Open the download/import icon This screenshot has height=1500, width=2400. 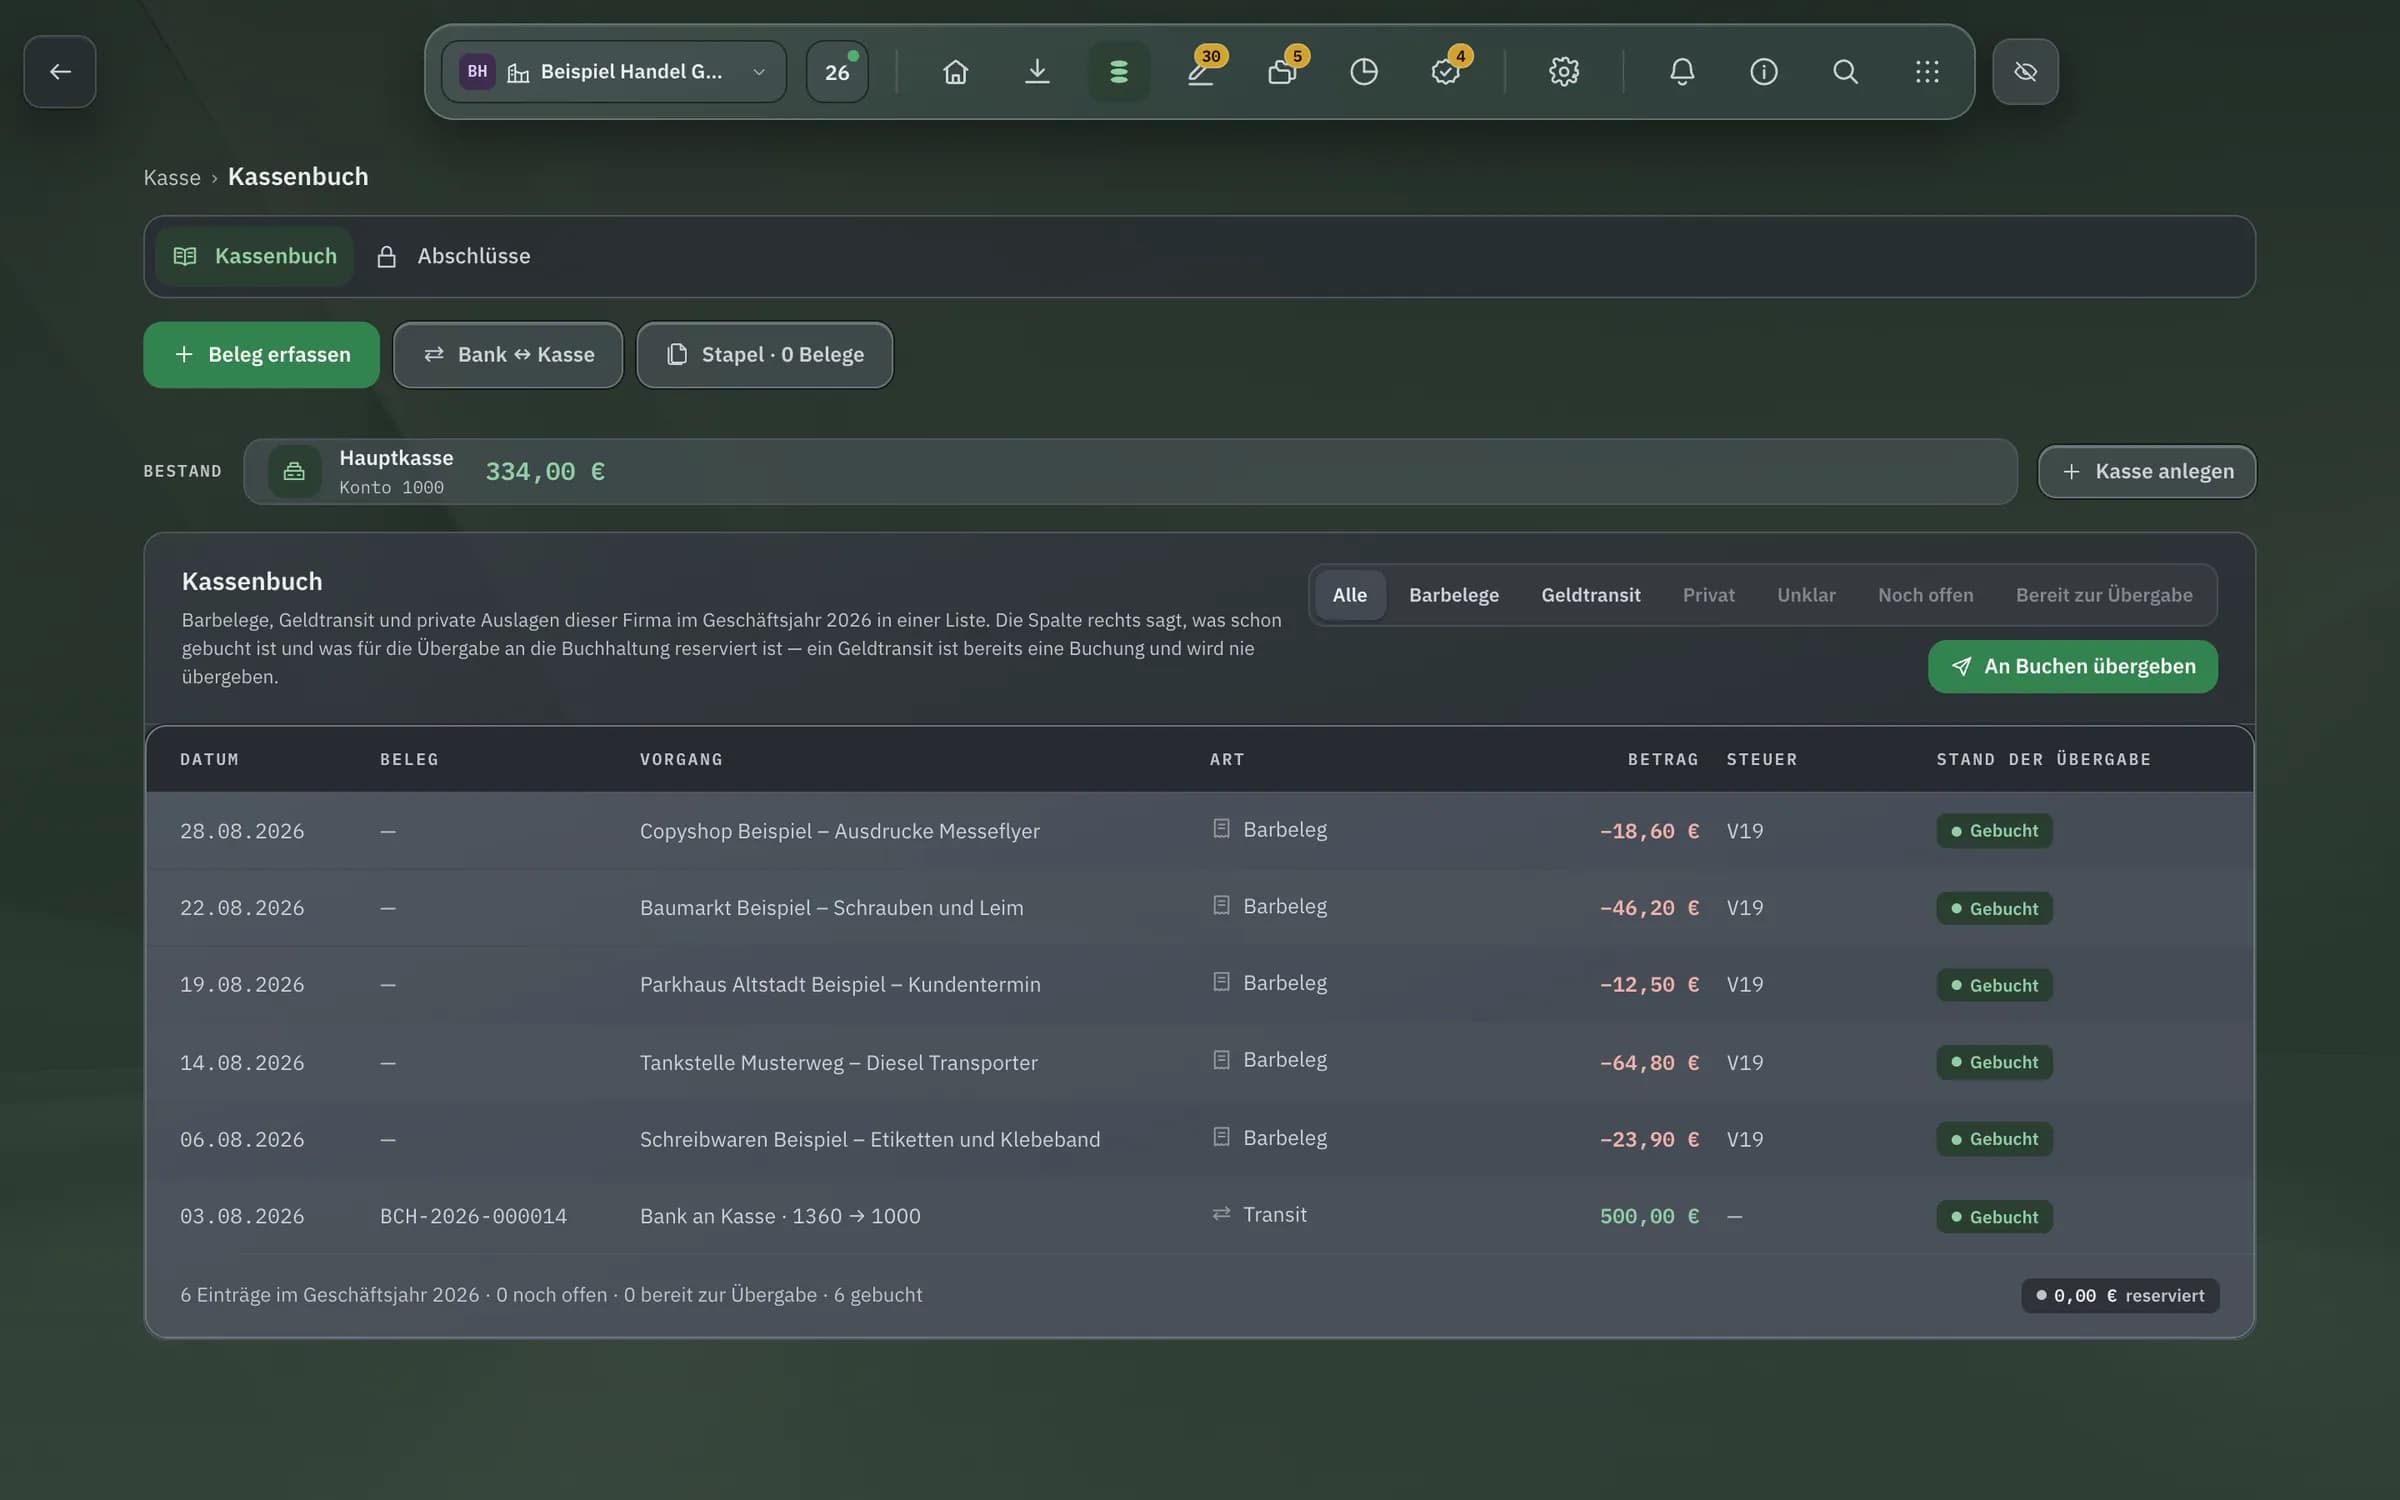1037,71
